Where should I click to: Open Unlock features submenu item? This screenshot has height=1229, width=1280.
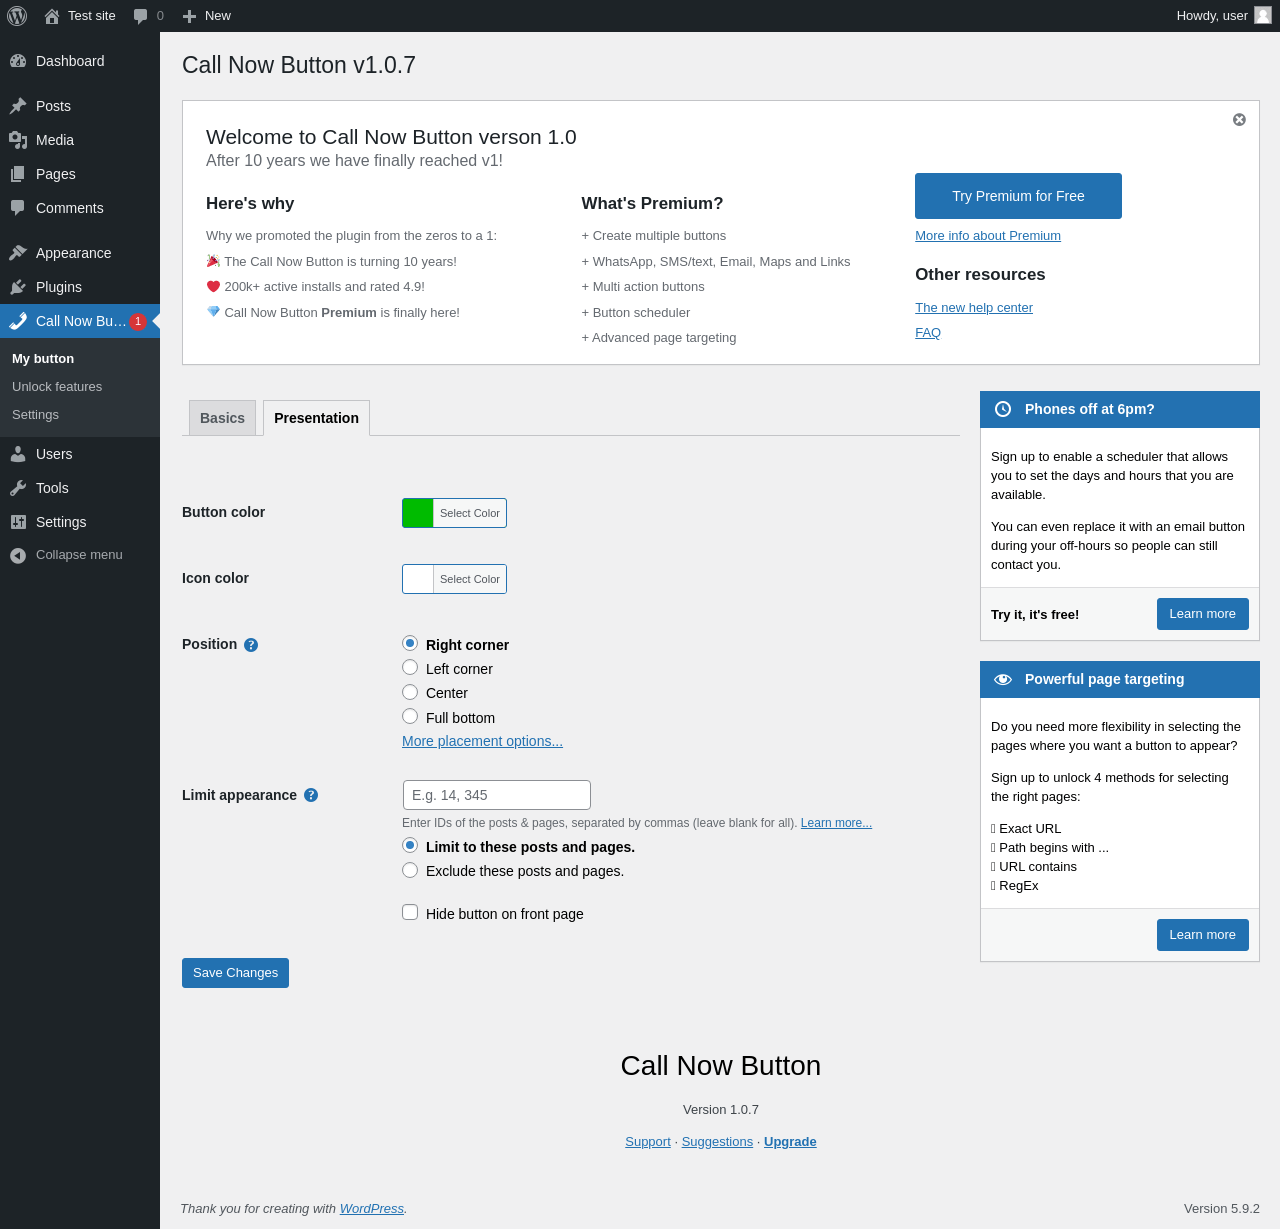click(57, 387)
